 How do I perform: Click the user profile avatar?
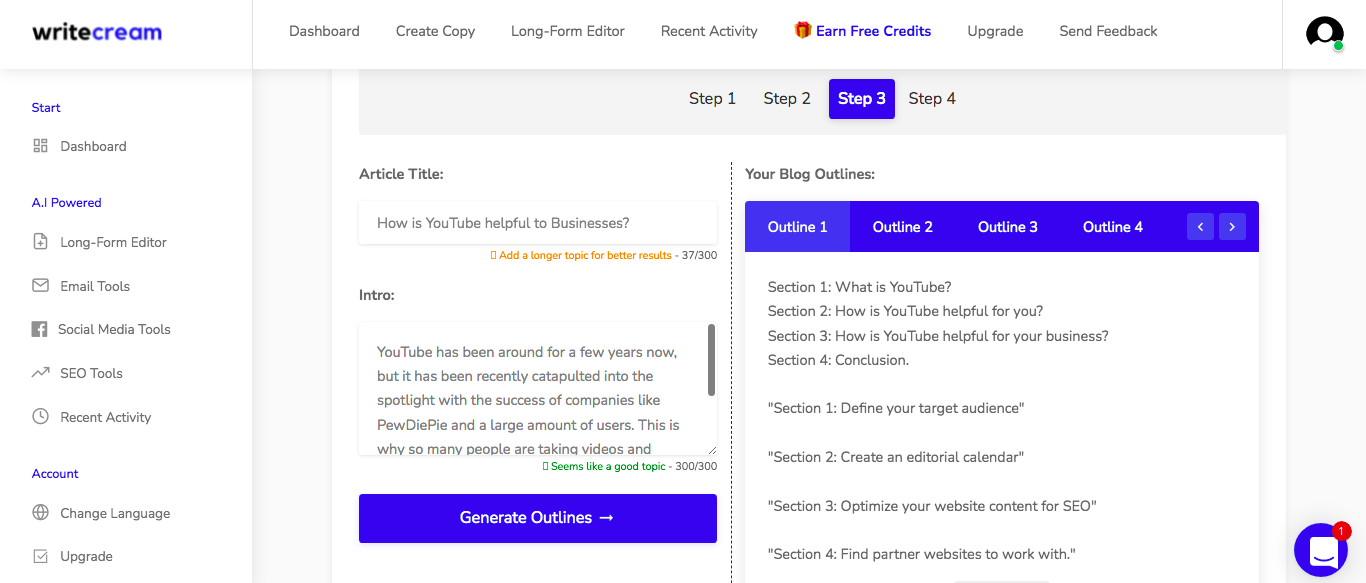tap(1322, 33)
